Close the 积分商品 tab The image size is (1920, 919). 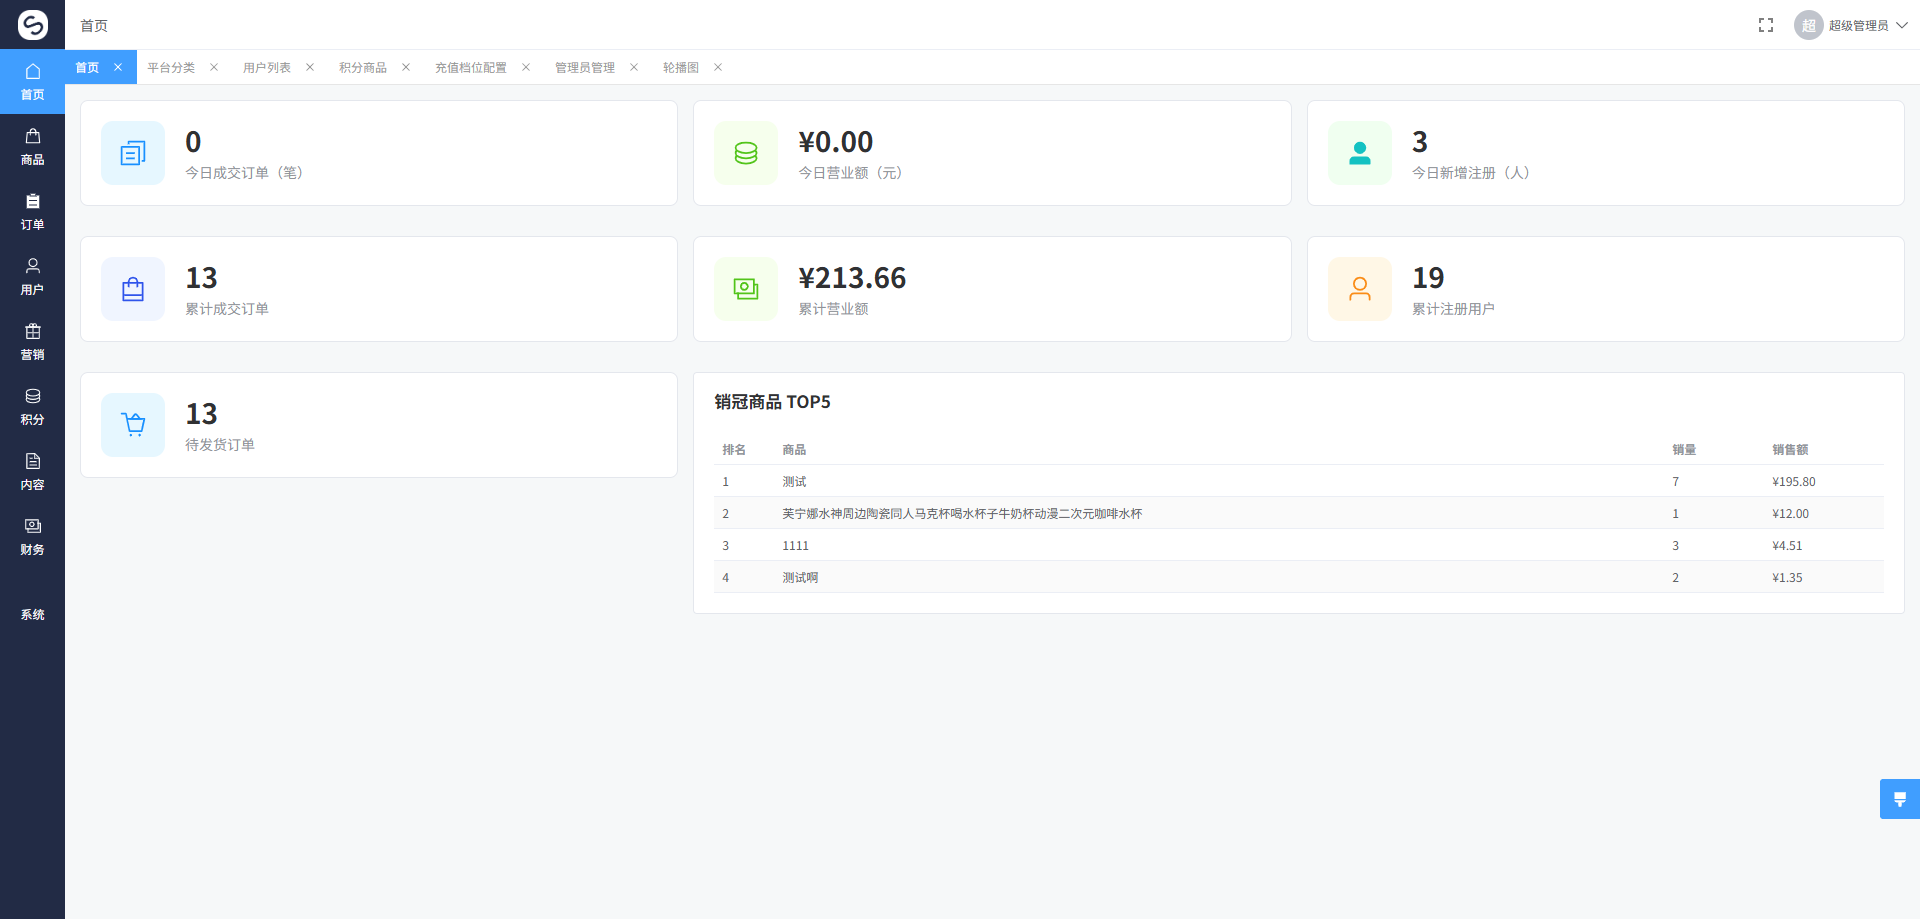click(406, 67)
